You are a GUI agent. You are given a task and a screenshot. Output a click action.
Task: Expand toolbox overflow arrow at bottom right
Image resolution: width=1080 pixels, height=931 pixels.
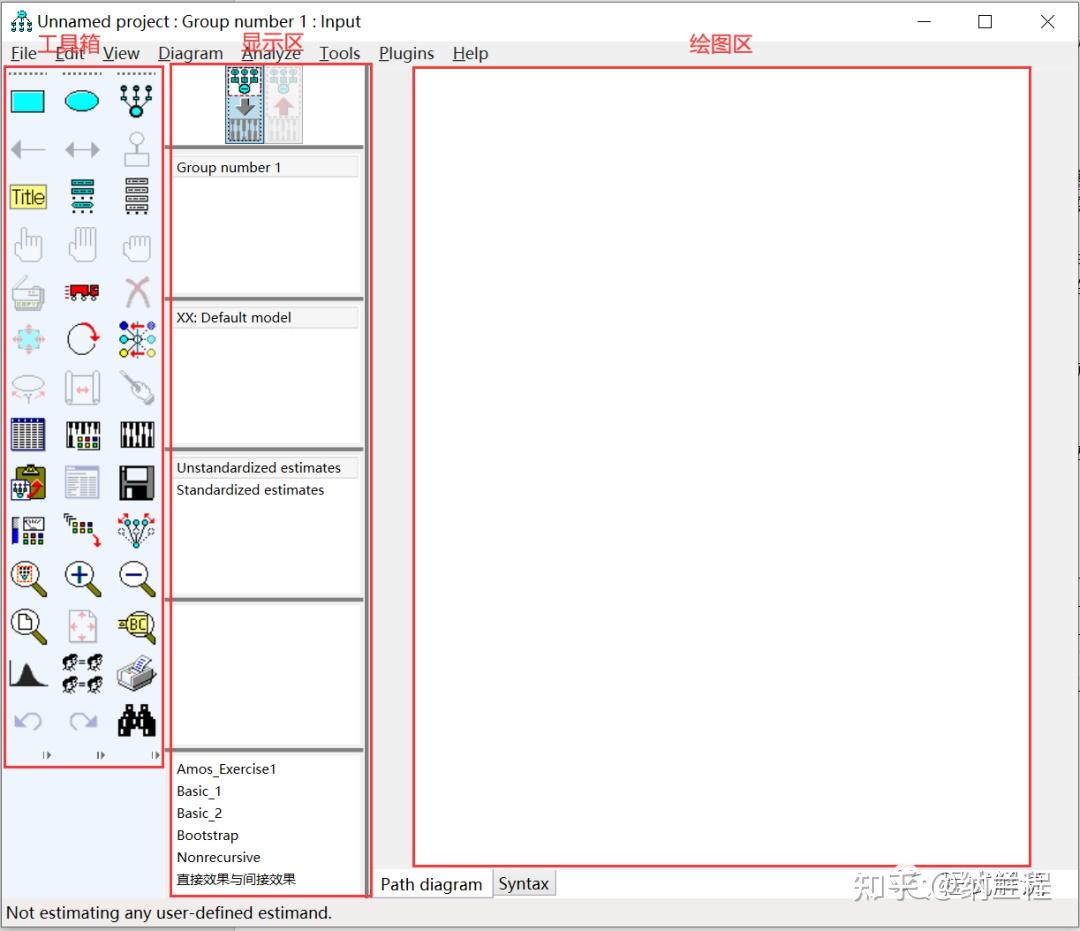click(155, 755)
